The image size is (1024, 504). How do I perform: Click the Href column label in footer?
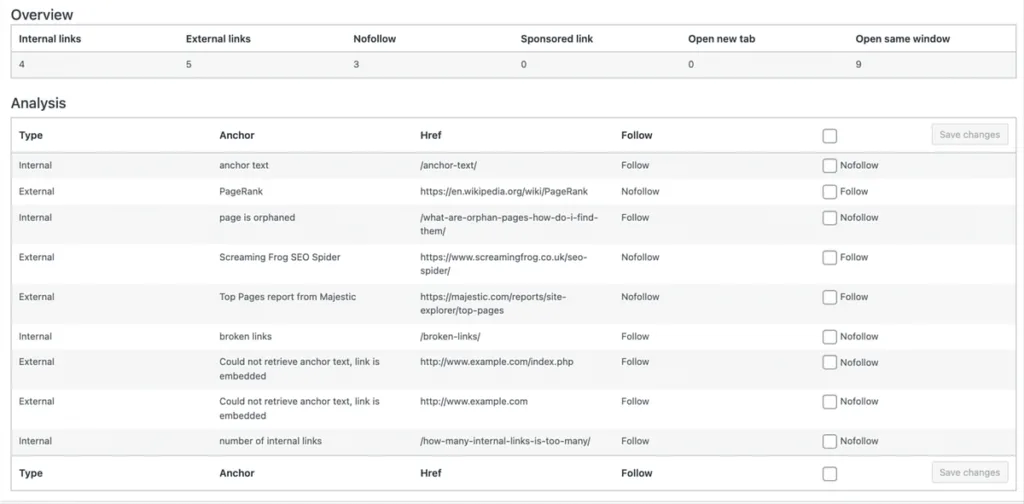tap(431, 473)
